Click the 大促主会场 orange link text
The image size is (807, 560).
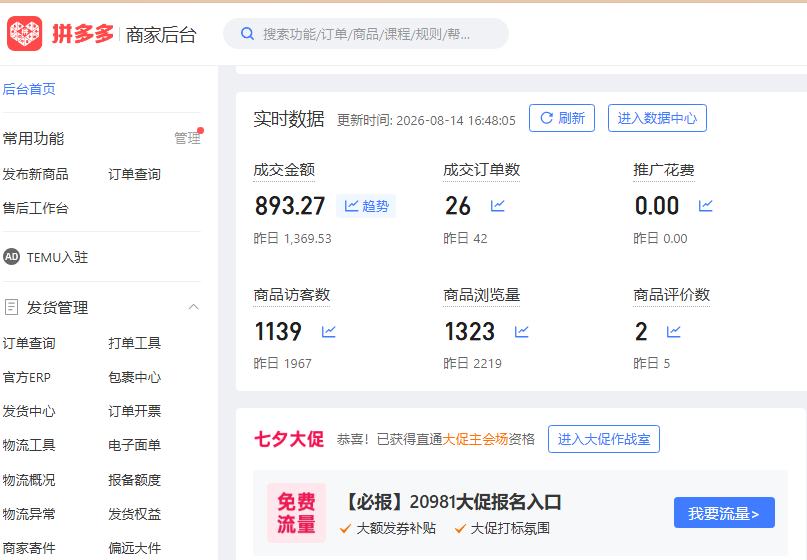475,439
